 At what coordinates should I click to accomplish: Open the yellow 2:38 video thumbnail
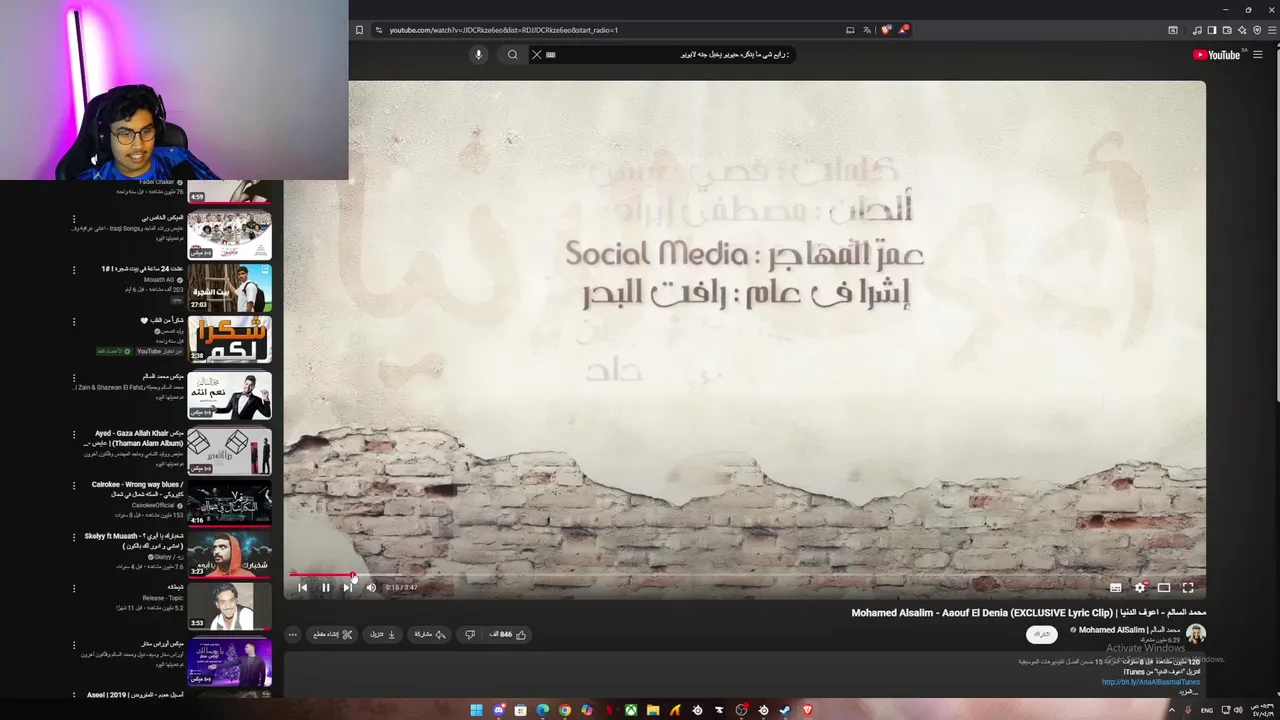click(x=229, y=341)
